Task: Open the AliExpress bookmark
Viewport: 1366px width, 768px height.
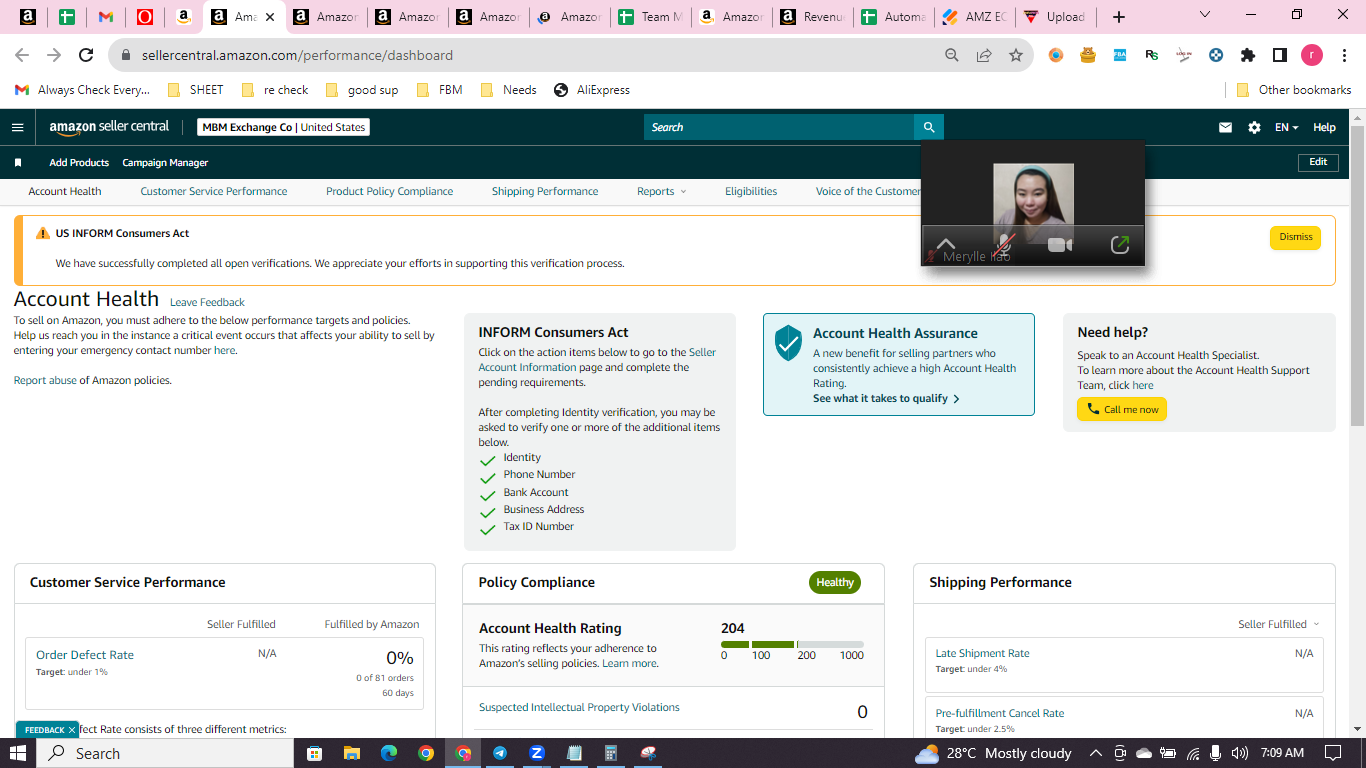Action: click(591, 90)
